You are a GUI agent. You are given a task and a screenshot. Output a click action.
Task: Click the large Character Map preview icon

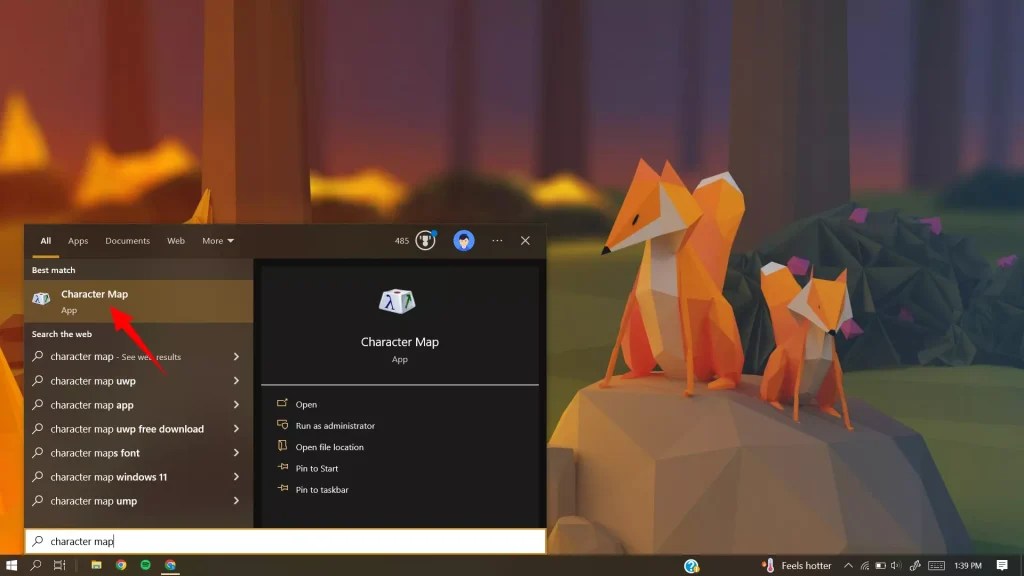click(x=397, y=302)
